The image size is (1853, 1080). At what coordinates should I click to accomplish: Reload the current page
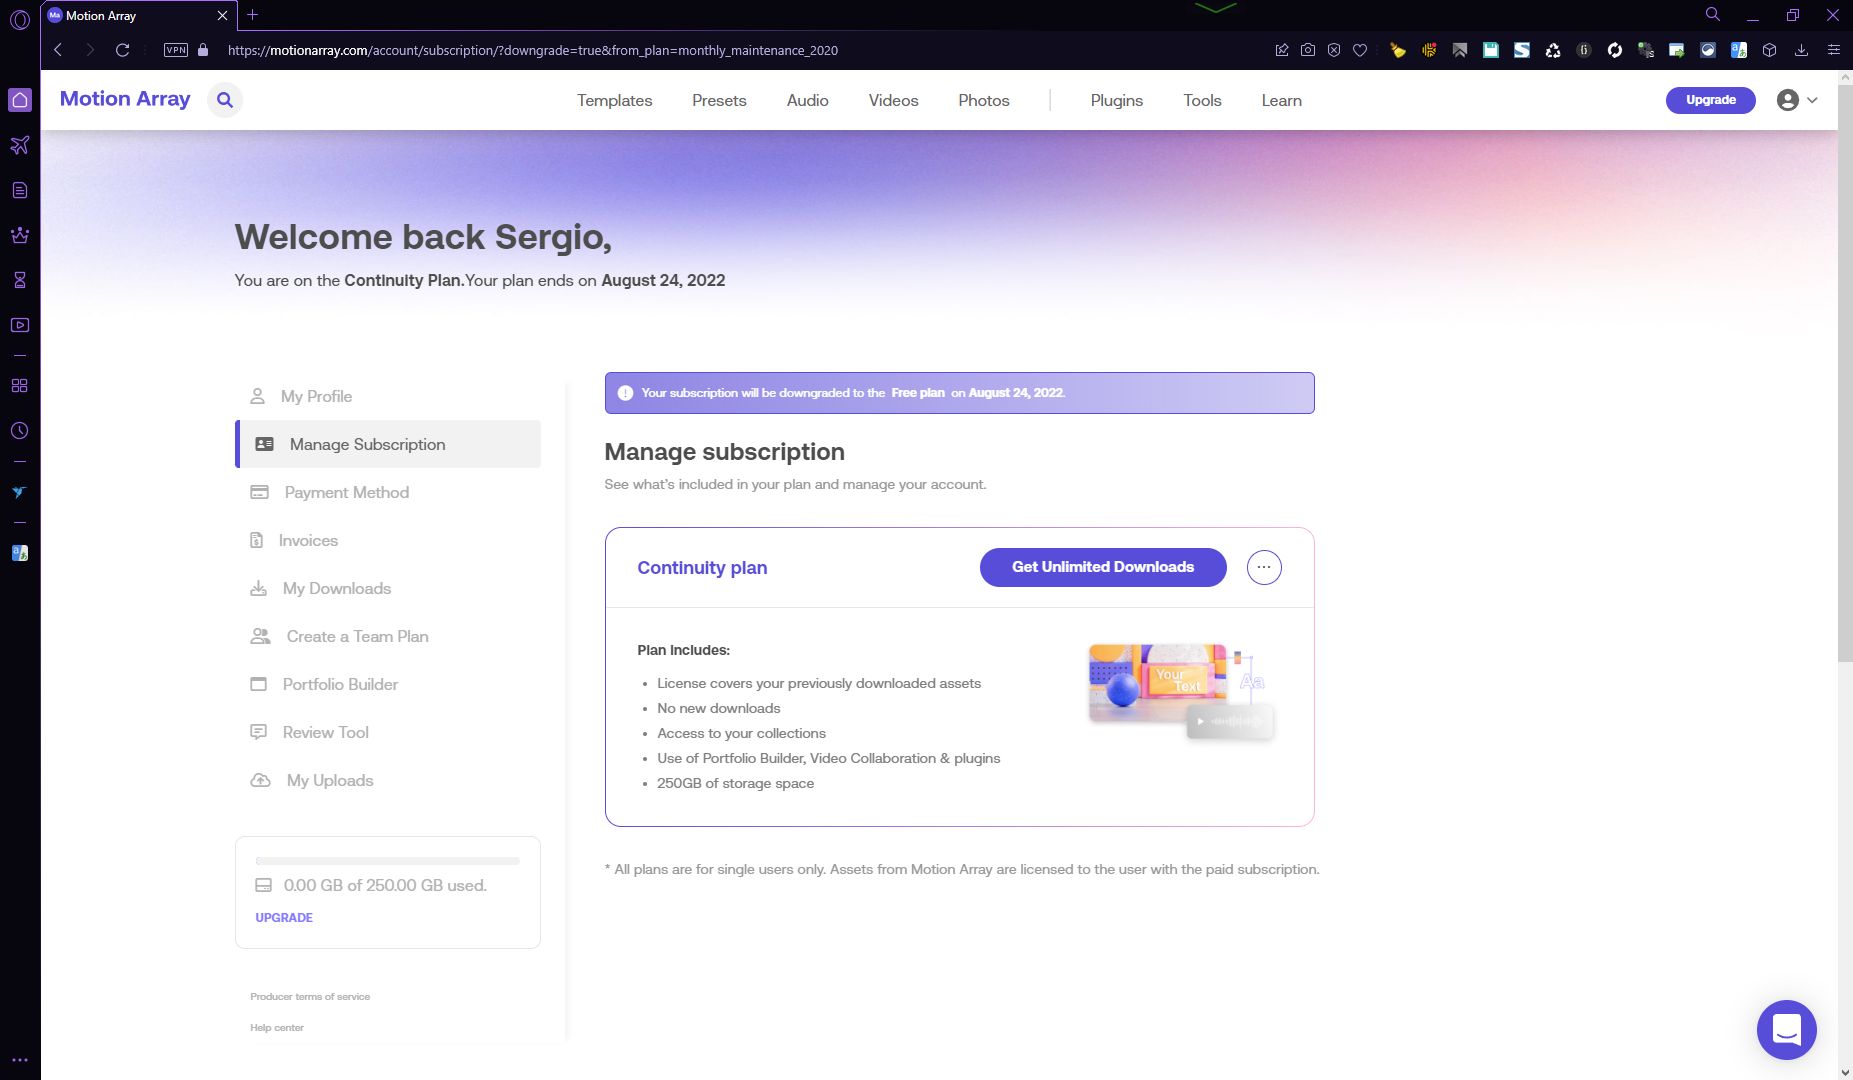122,50
